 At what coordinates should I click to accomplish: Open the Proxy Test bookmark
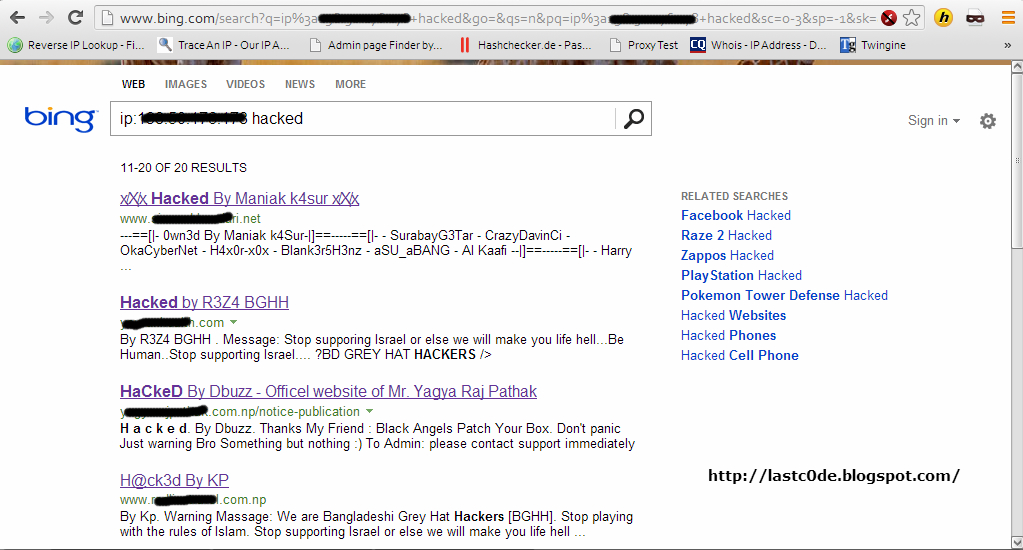[x=644, y=45]
